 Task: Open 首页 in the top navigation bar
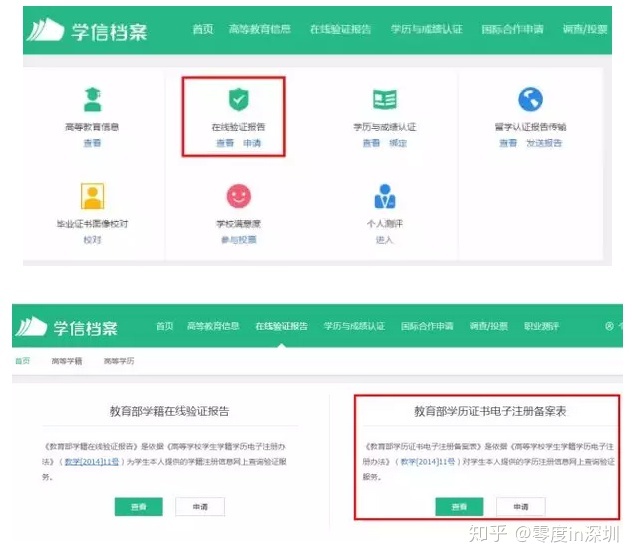point(202,29)
